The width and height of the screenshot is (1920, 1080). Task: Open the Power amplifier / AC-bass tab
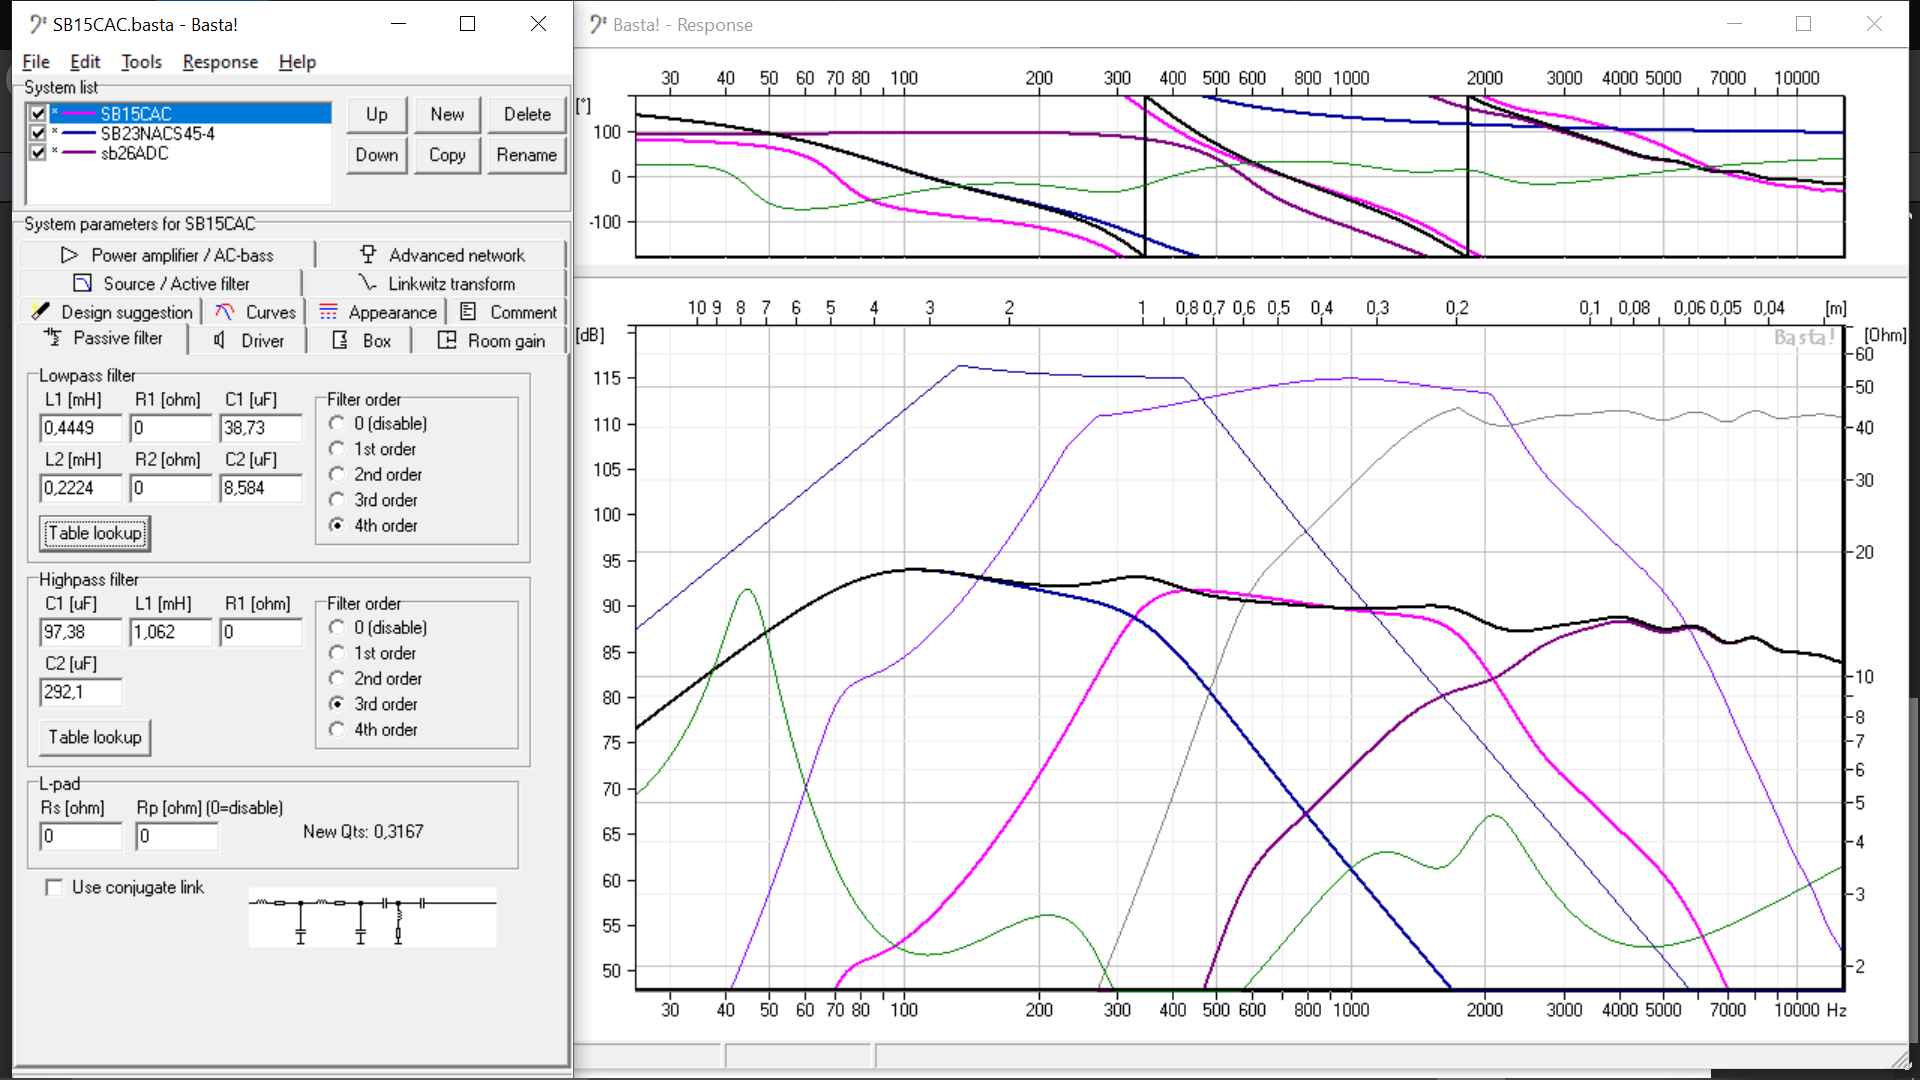click(167, 255)
